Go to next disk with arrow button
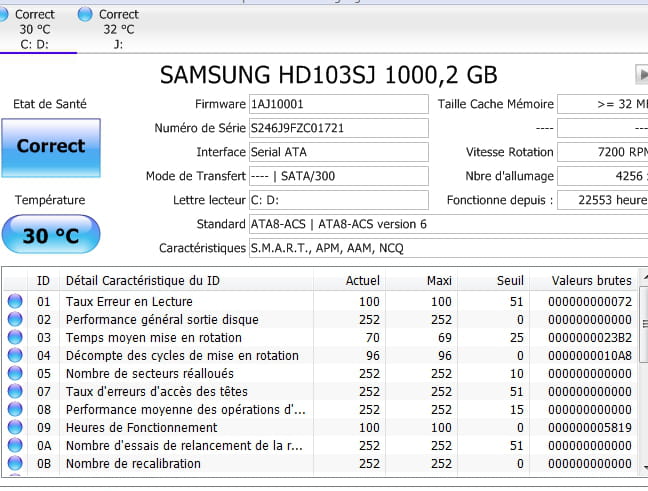 642,75
